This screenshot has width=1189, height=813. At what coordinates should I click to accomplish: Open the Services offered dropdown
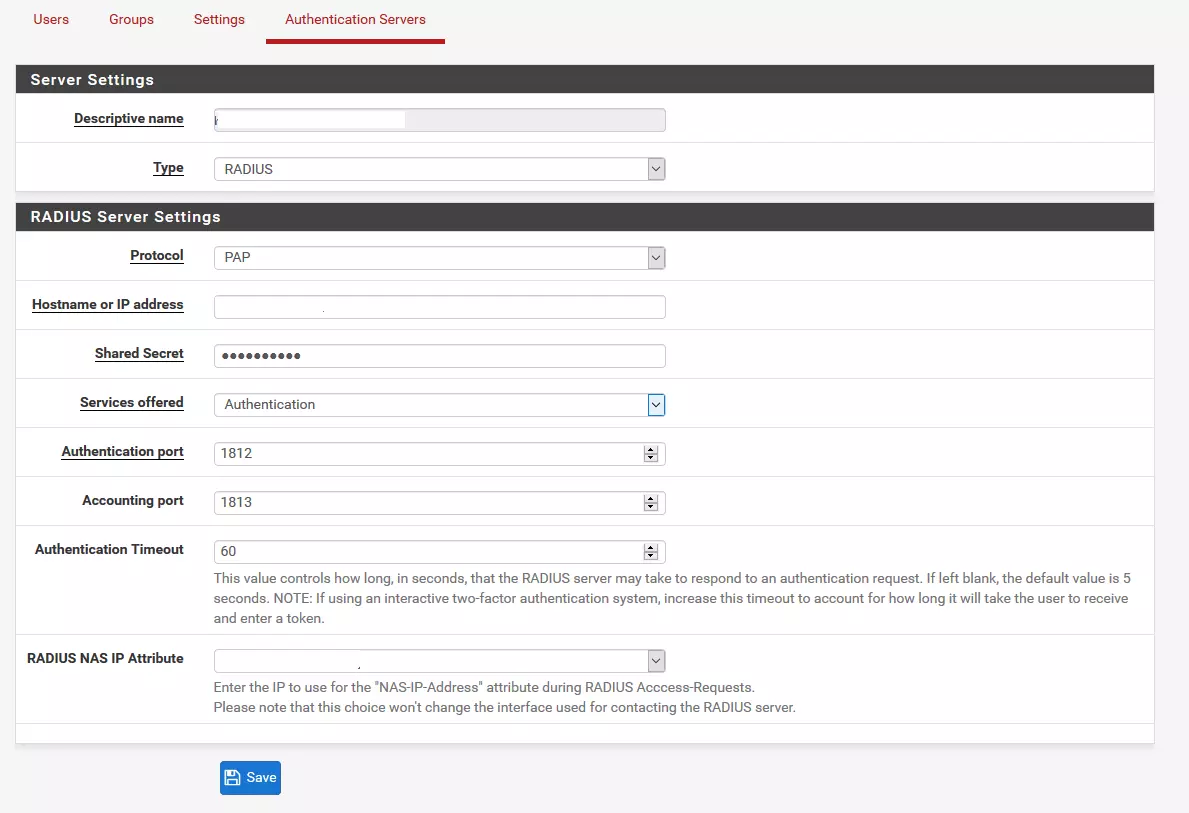click(x=656, y=404)
